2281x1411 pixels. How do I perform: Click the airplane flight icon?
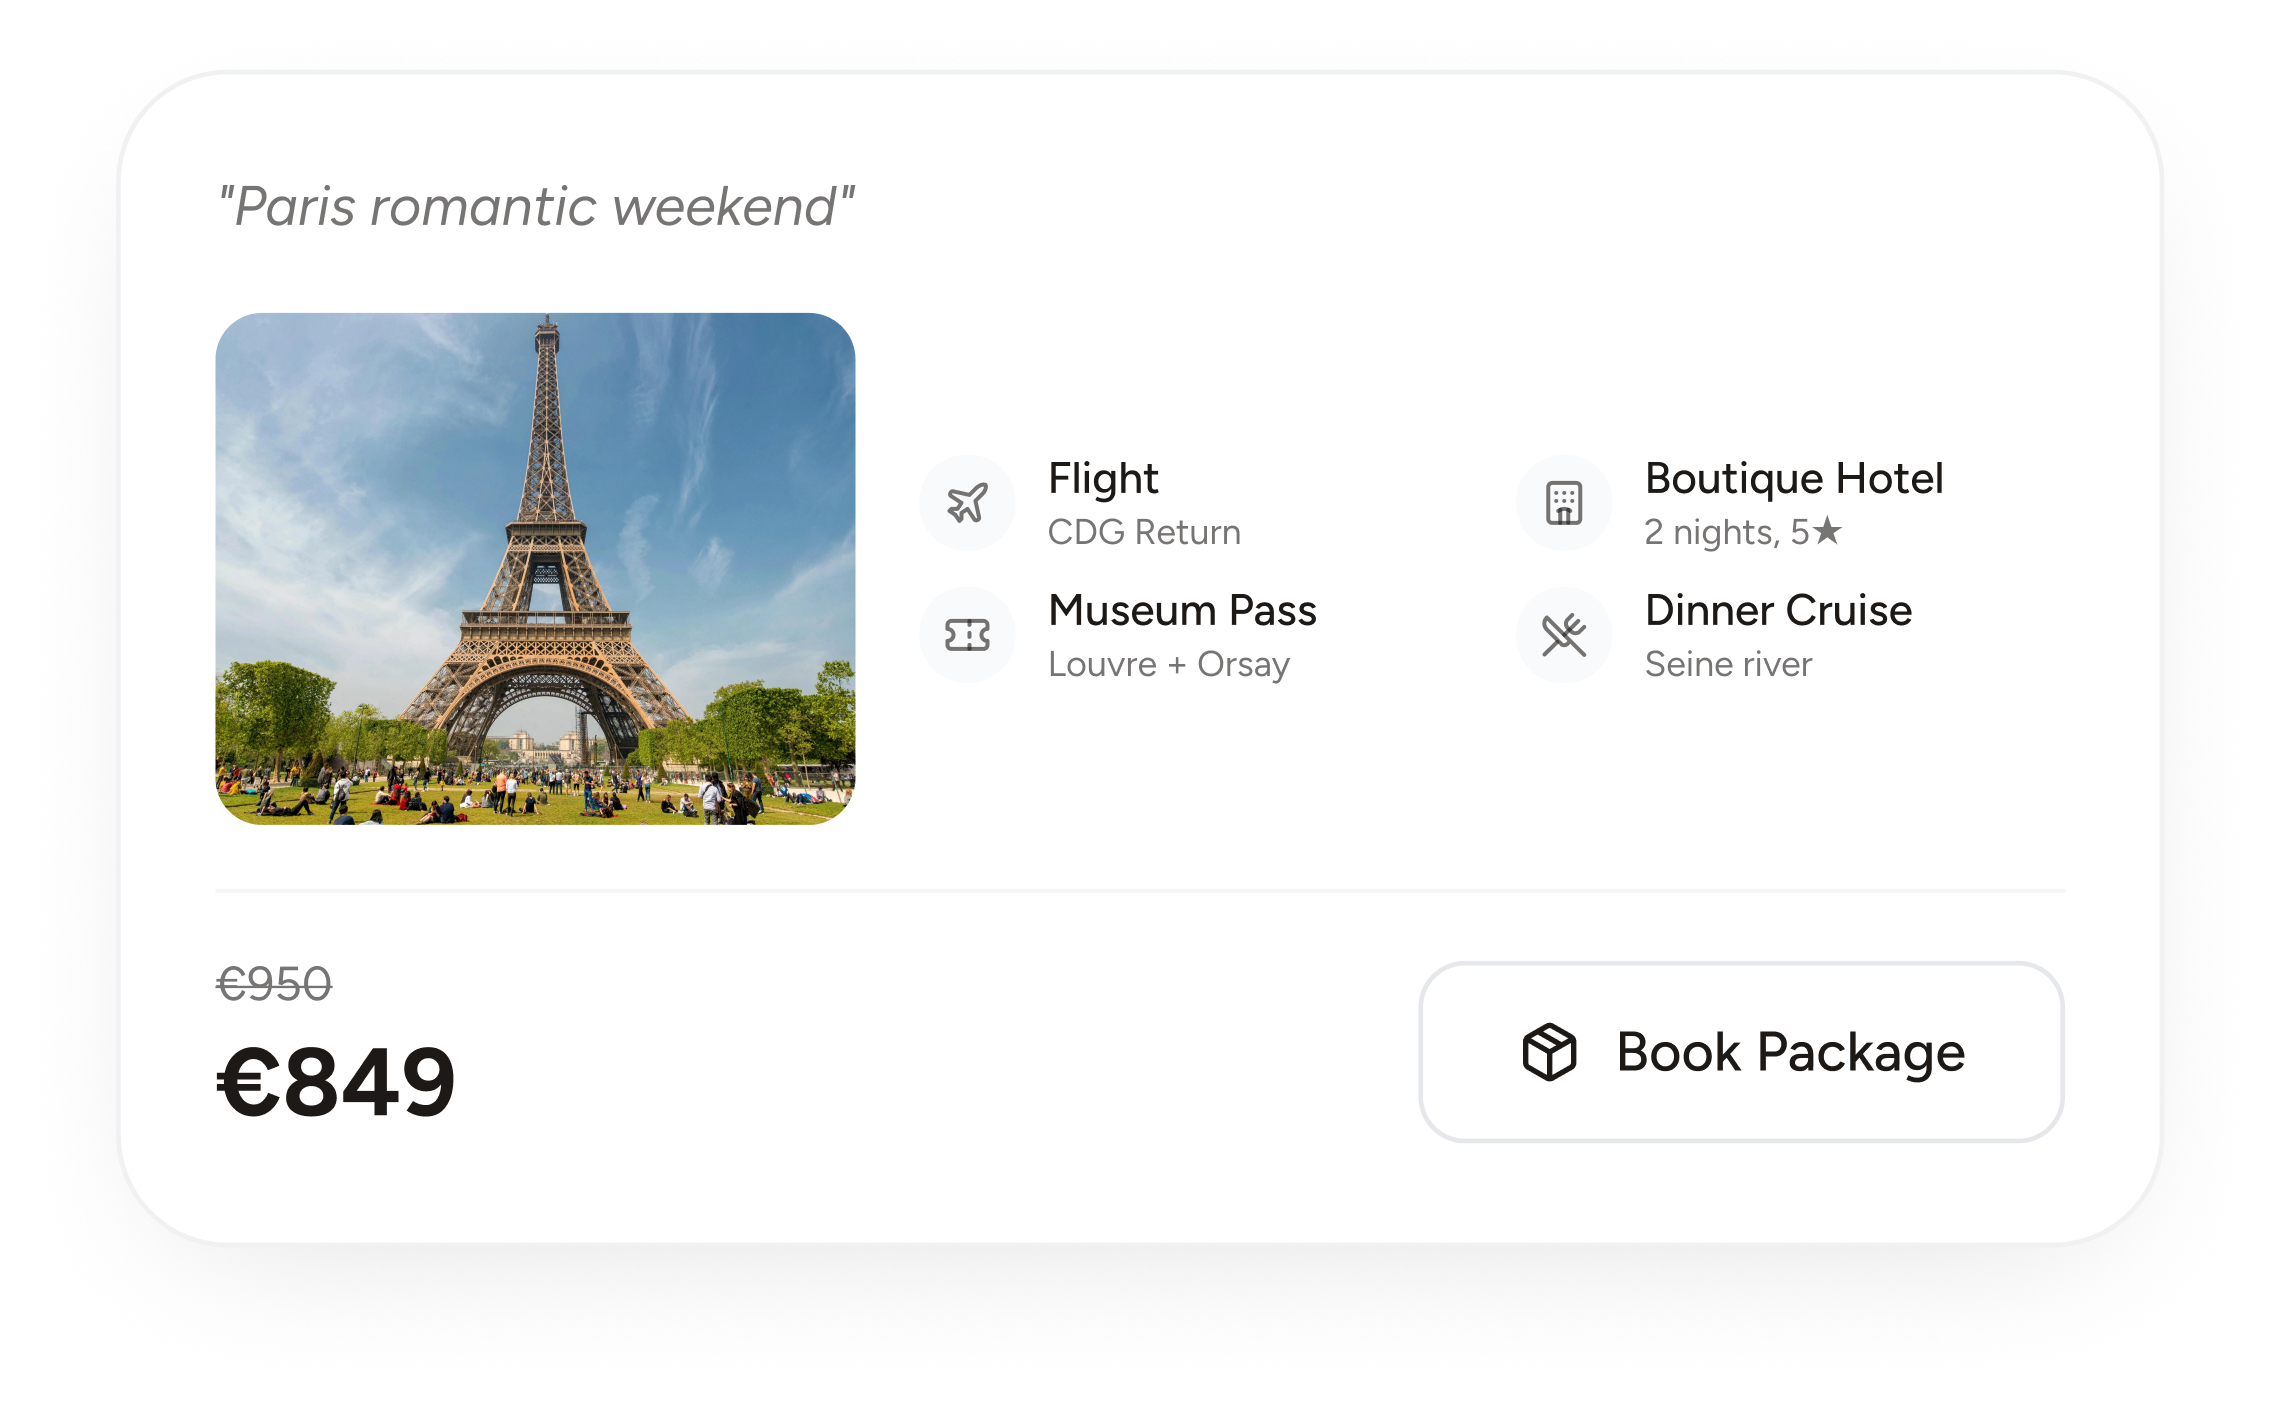click(x=967, y=503)
